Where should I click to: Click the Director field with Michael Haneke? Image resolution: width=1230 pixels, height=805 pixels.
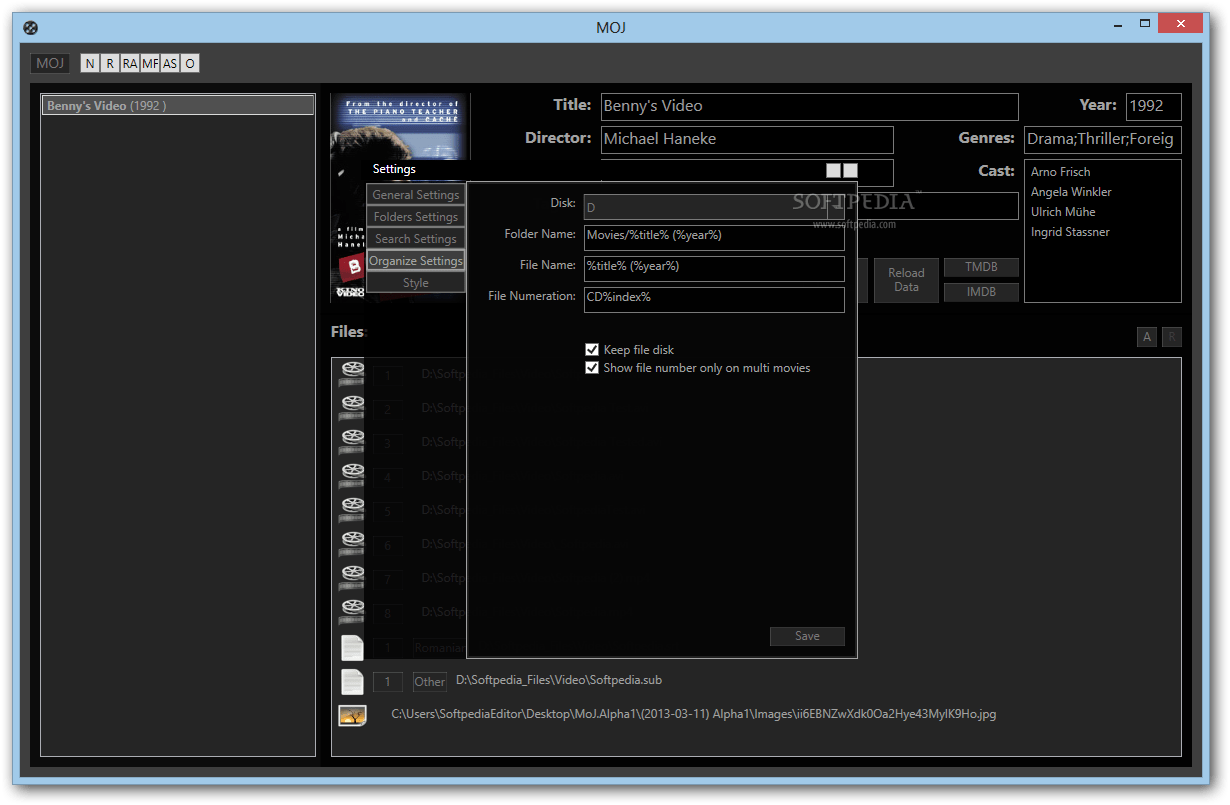(747, 140)
